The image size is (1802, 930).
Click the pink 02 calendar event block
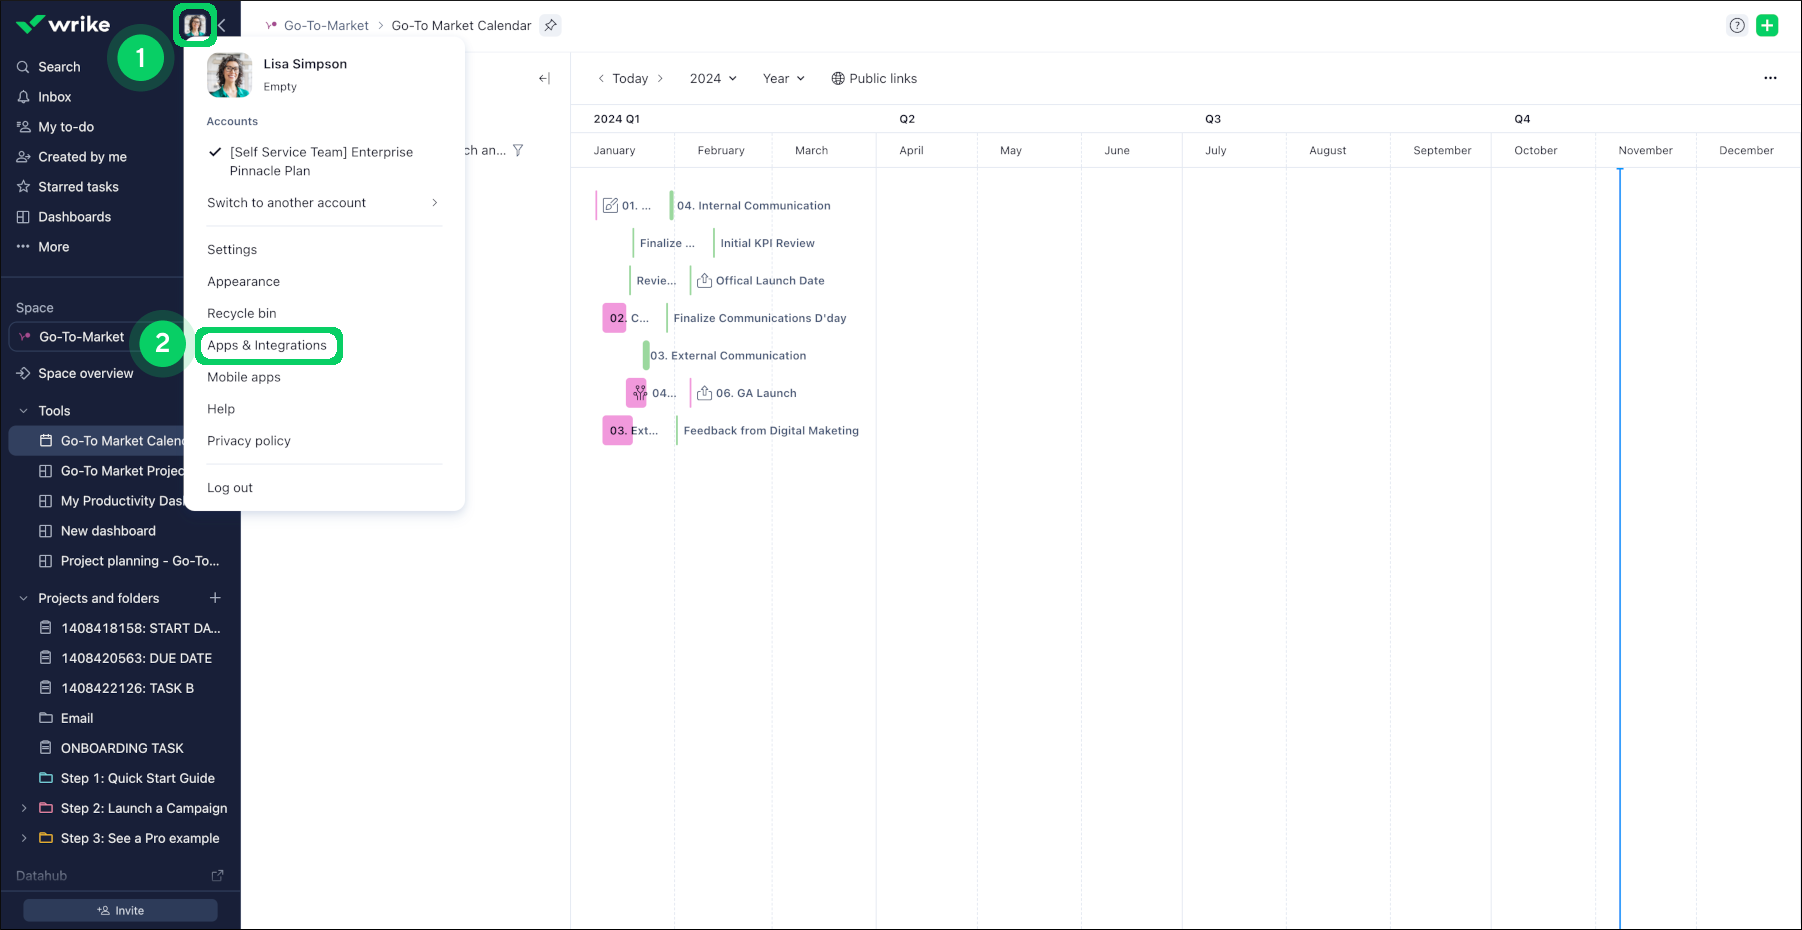coord(615,318)
